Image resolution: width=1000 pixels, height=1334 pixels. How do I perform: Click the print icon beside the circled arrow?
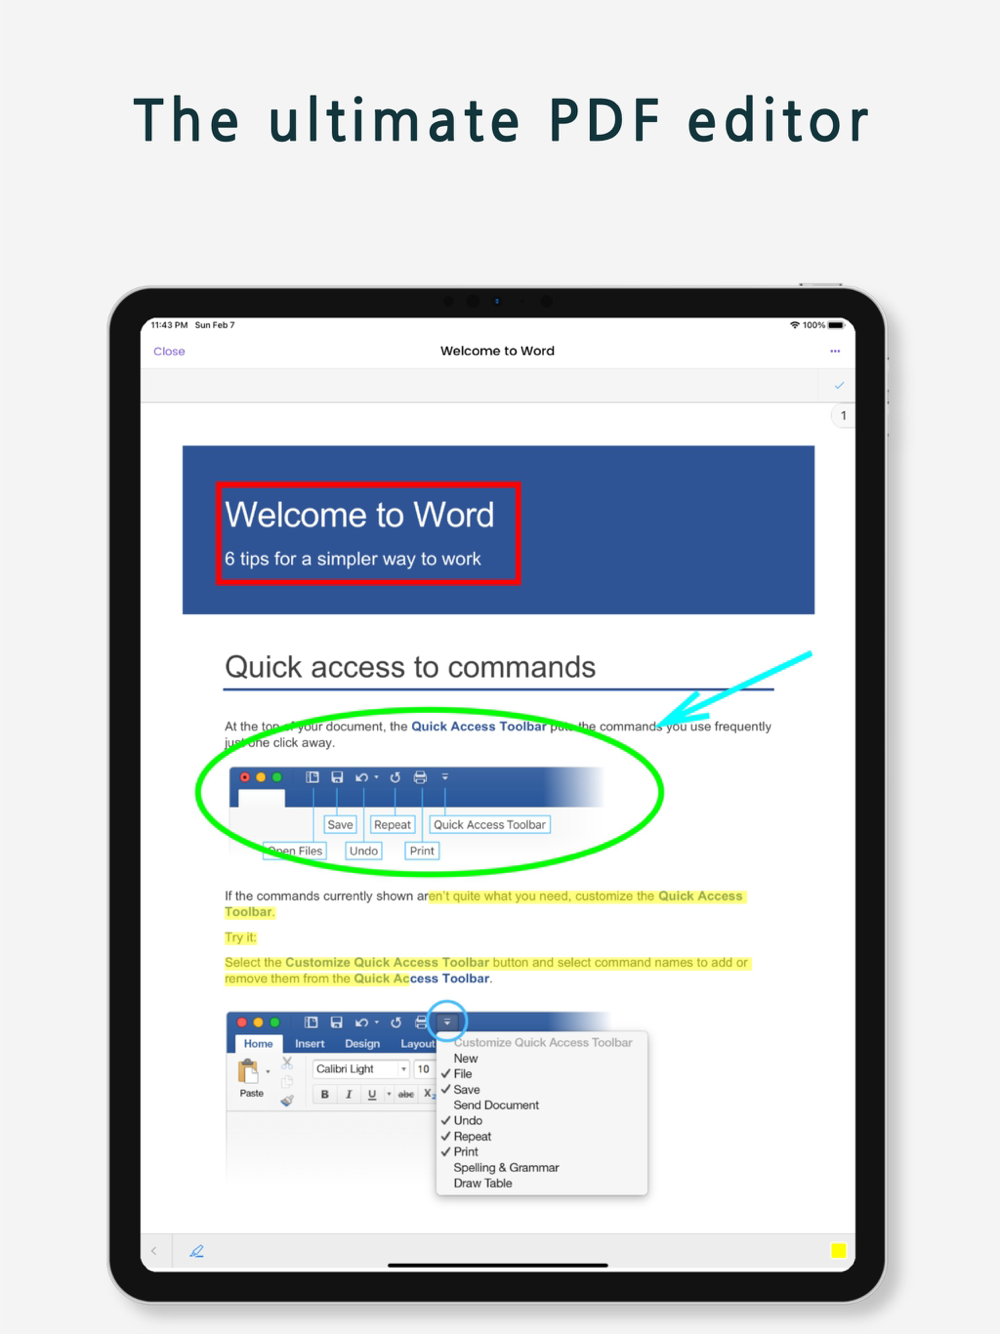click(x=421, y=1022)
